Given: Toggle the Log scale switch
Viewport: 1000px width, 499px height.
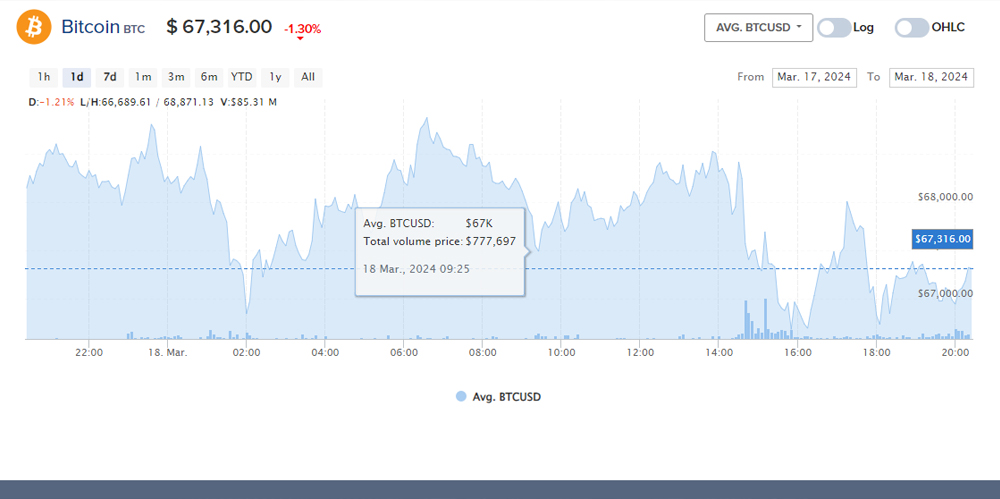Looking at the screenshot, I should (x=833, y=28).
